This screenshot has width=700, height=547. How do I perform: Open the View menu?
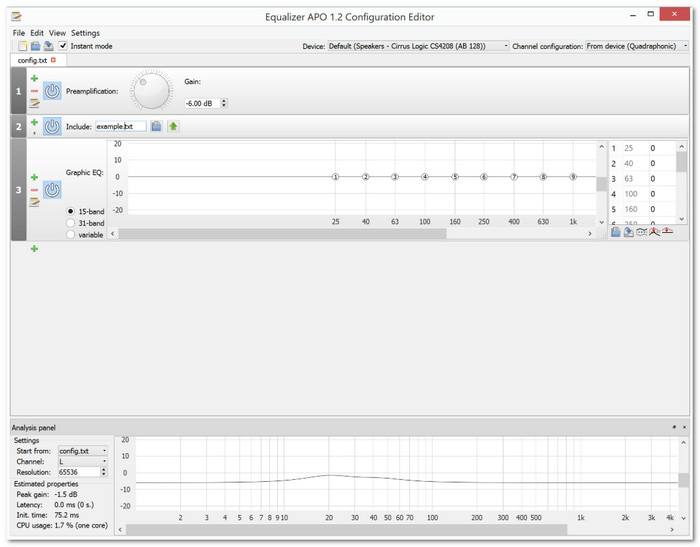[57, 33]
